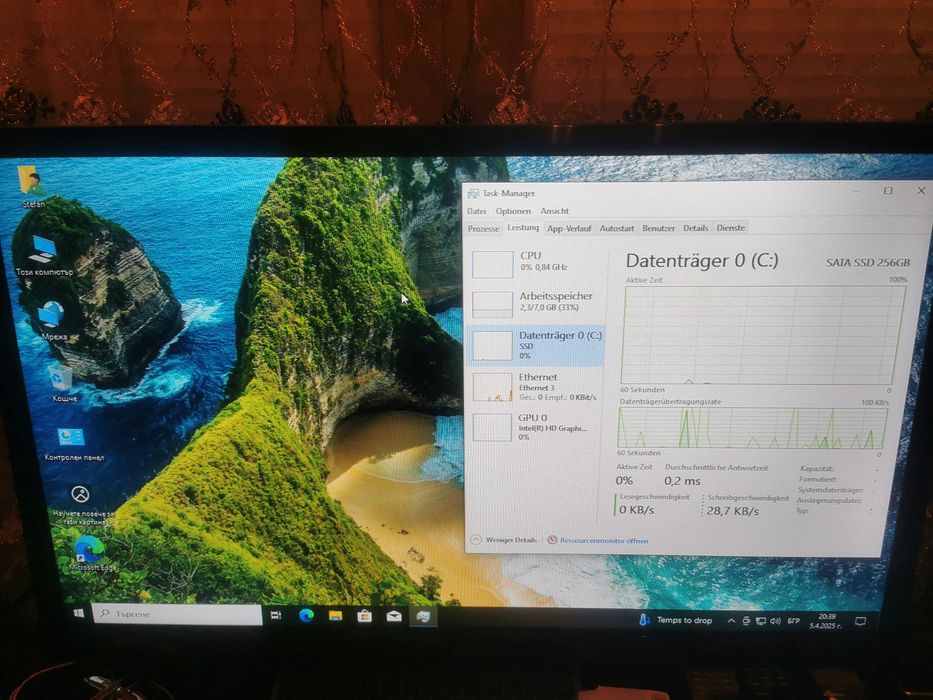Switch to the App-Verlauf tab
The width and height of the screenshot is (933, 700).
[x=569, y=228]
